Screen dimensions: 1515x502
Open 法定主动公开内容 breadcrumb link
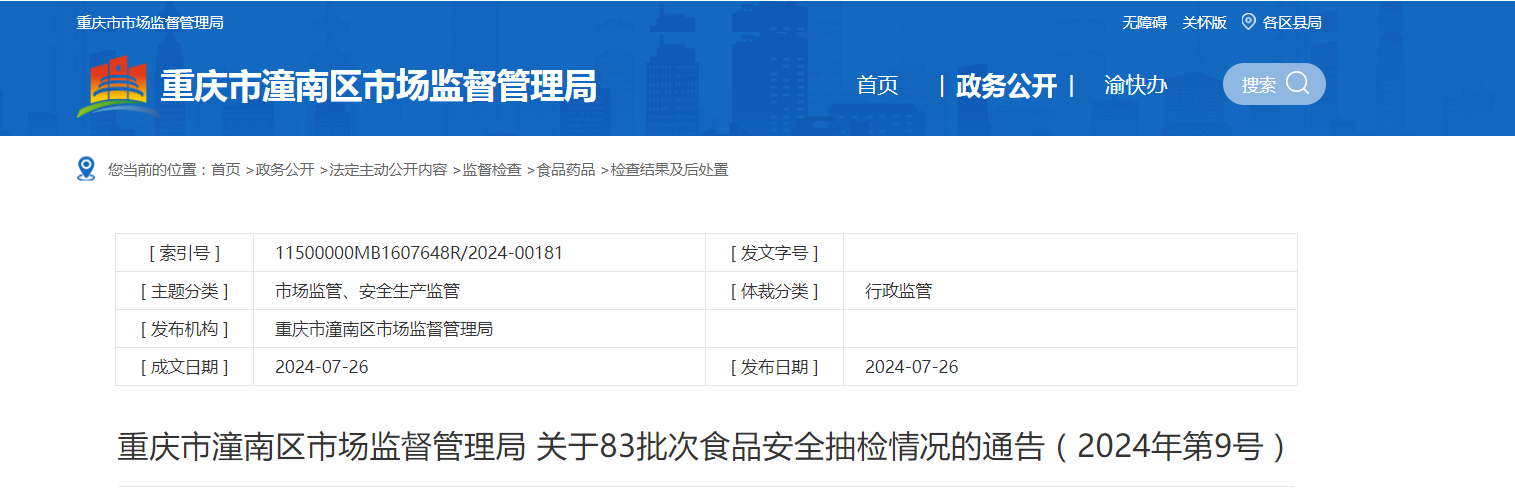click(x=388, y=170)
